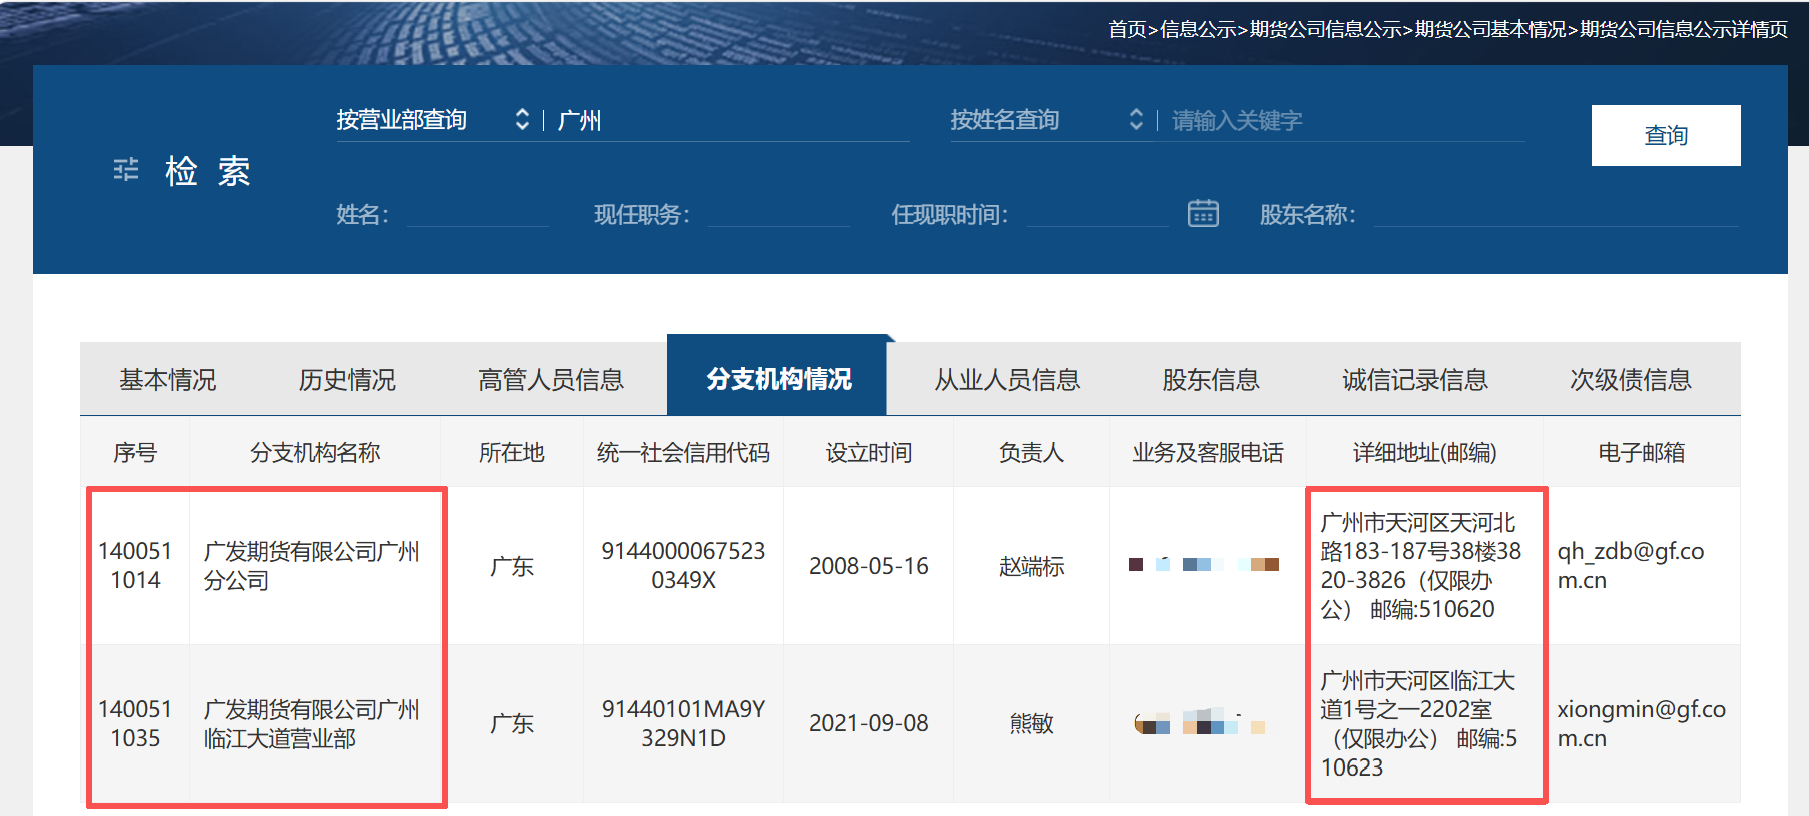Click credit code 91440000675230349X
1809x816 pixels.
point(683,566)
